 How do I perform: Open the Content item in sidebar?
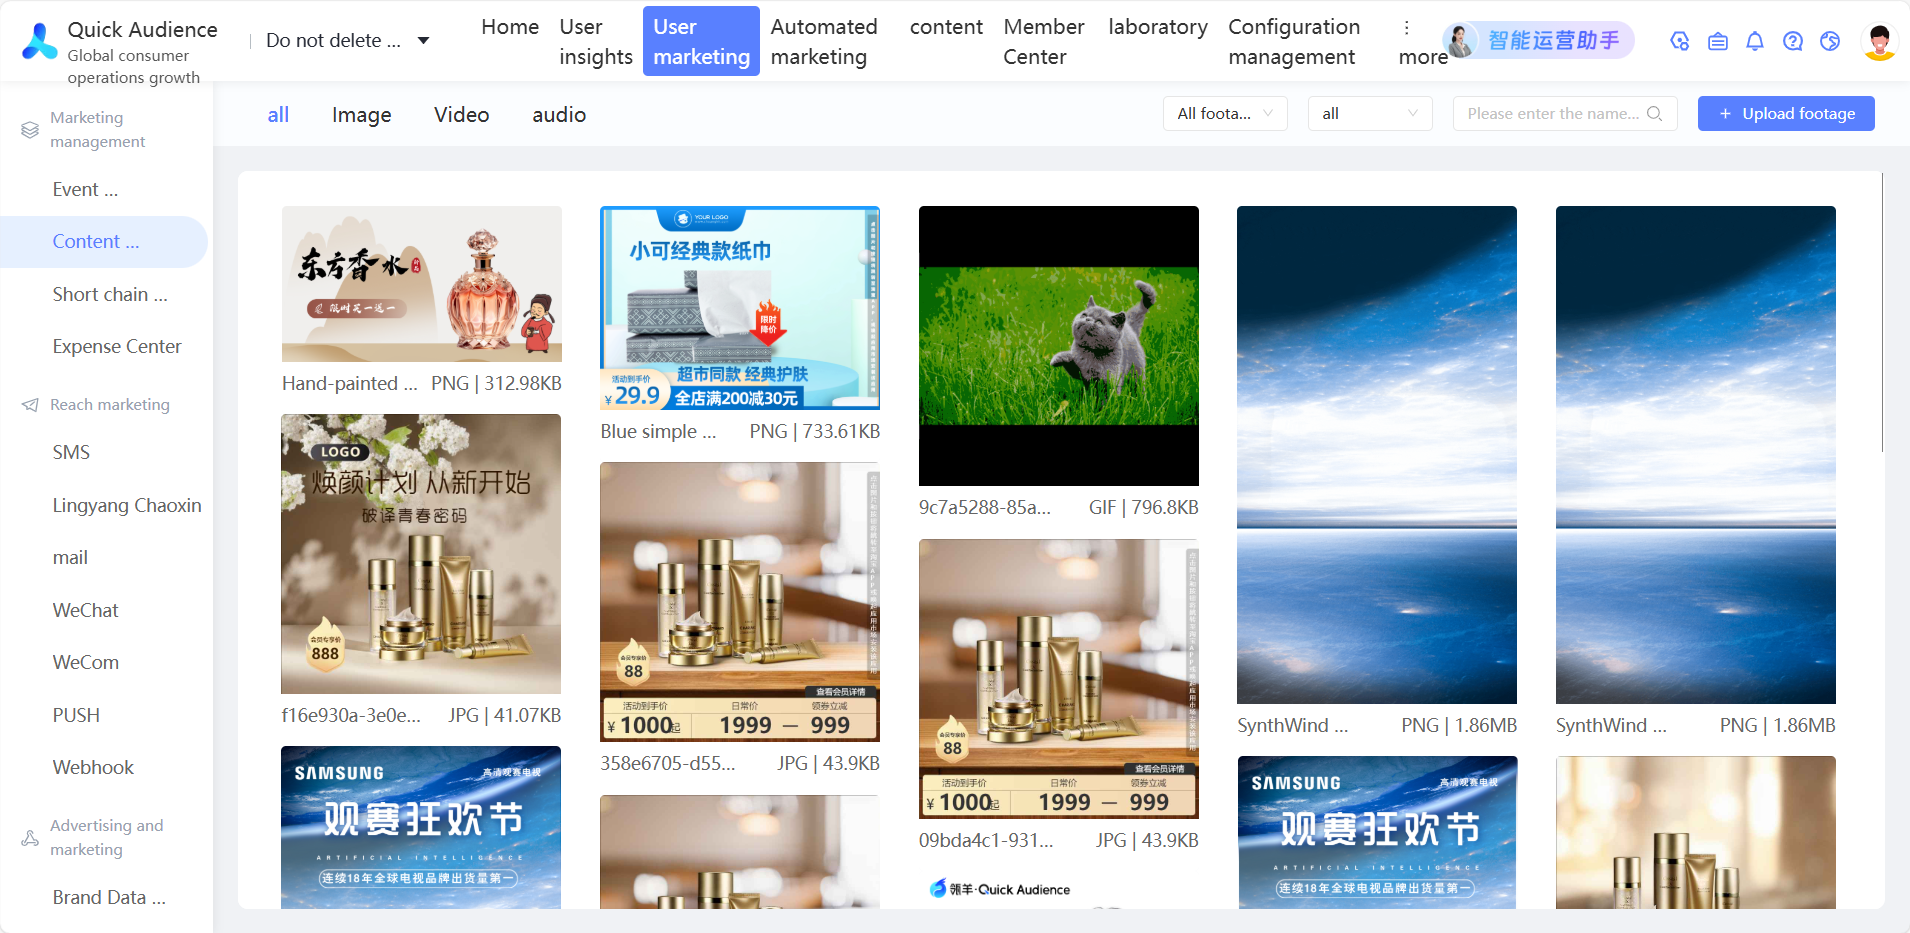pos(104,242)
